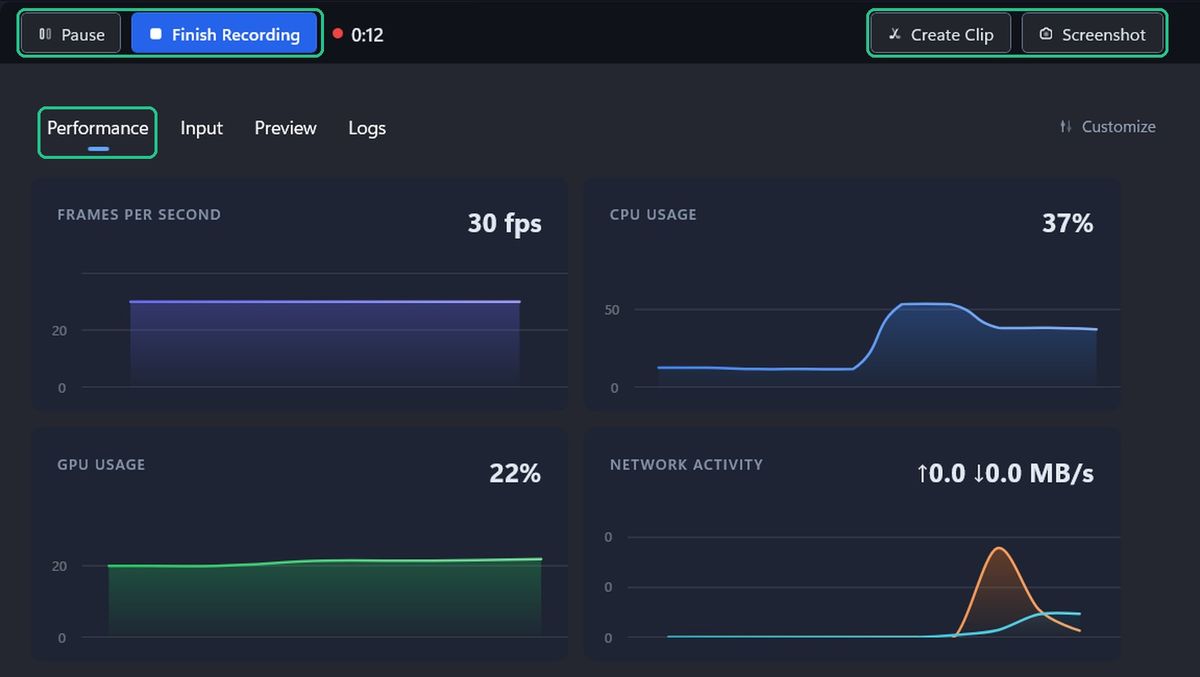Select the Performance tab
Screen dimensions: 1200x677
(x=98, y=131)
